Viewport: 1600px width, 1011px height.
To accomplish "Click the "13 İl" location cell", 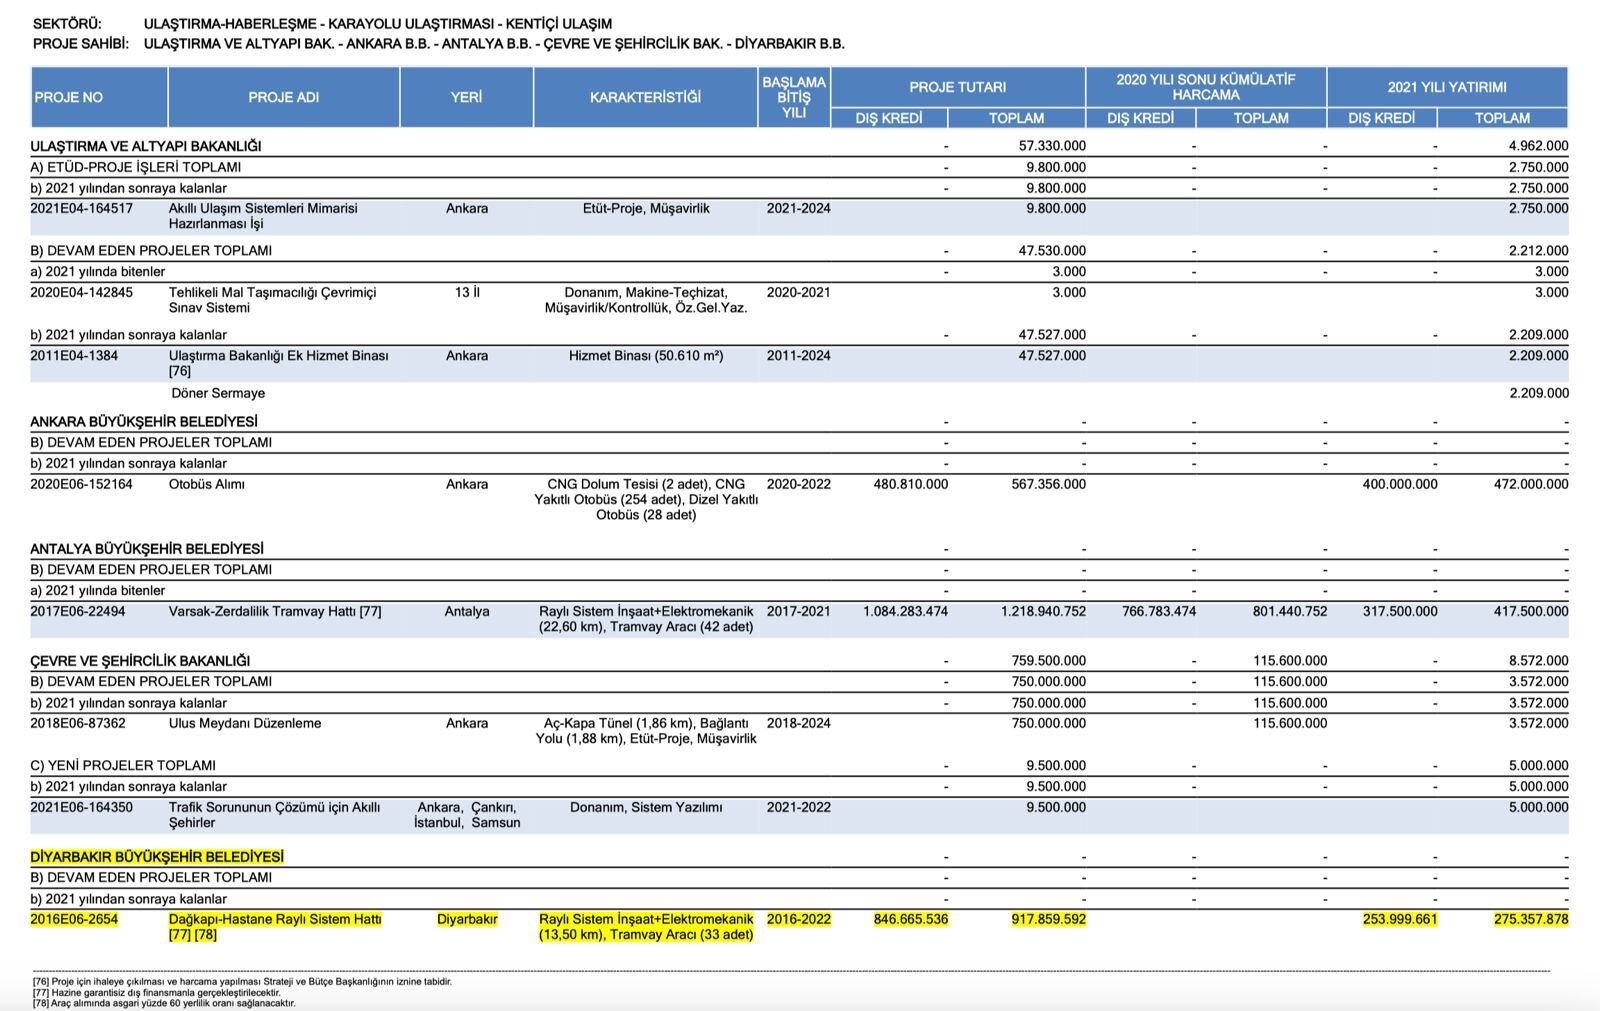I will coord(467,293).
